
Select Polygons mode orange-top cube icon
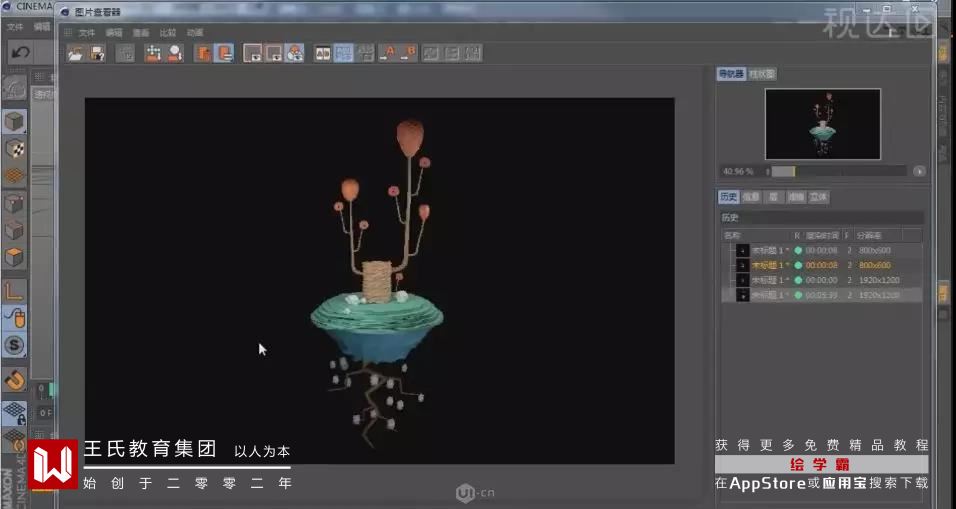point(14,257)
